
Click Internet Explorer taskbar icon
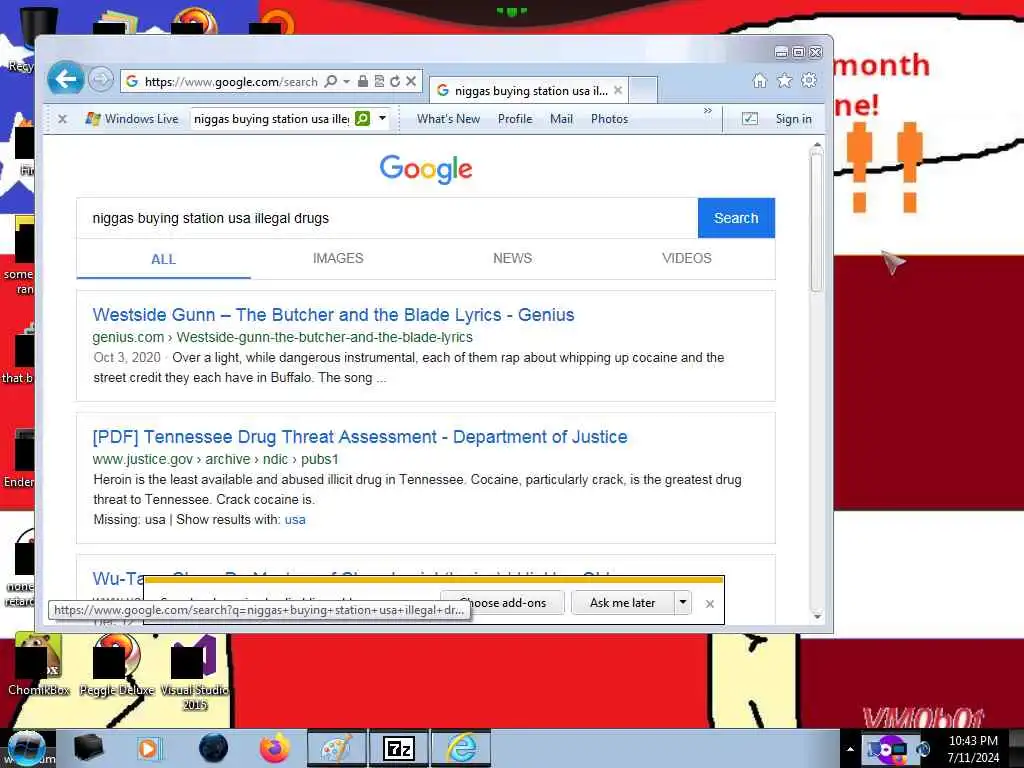461,748
